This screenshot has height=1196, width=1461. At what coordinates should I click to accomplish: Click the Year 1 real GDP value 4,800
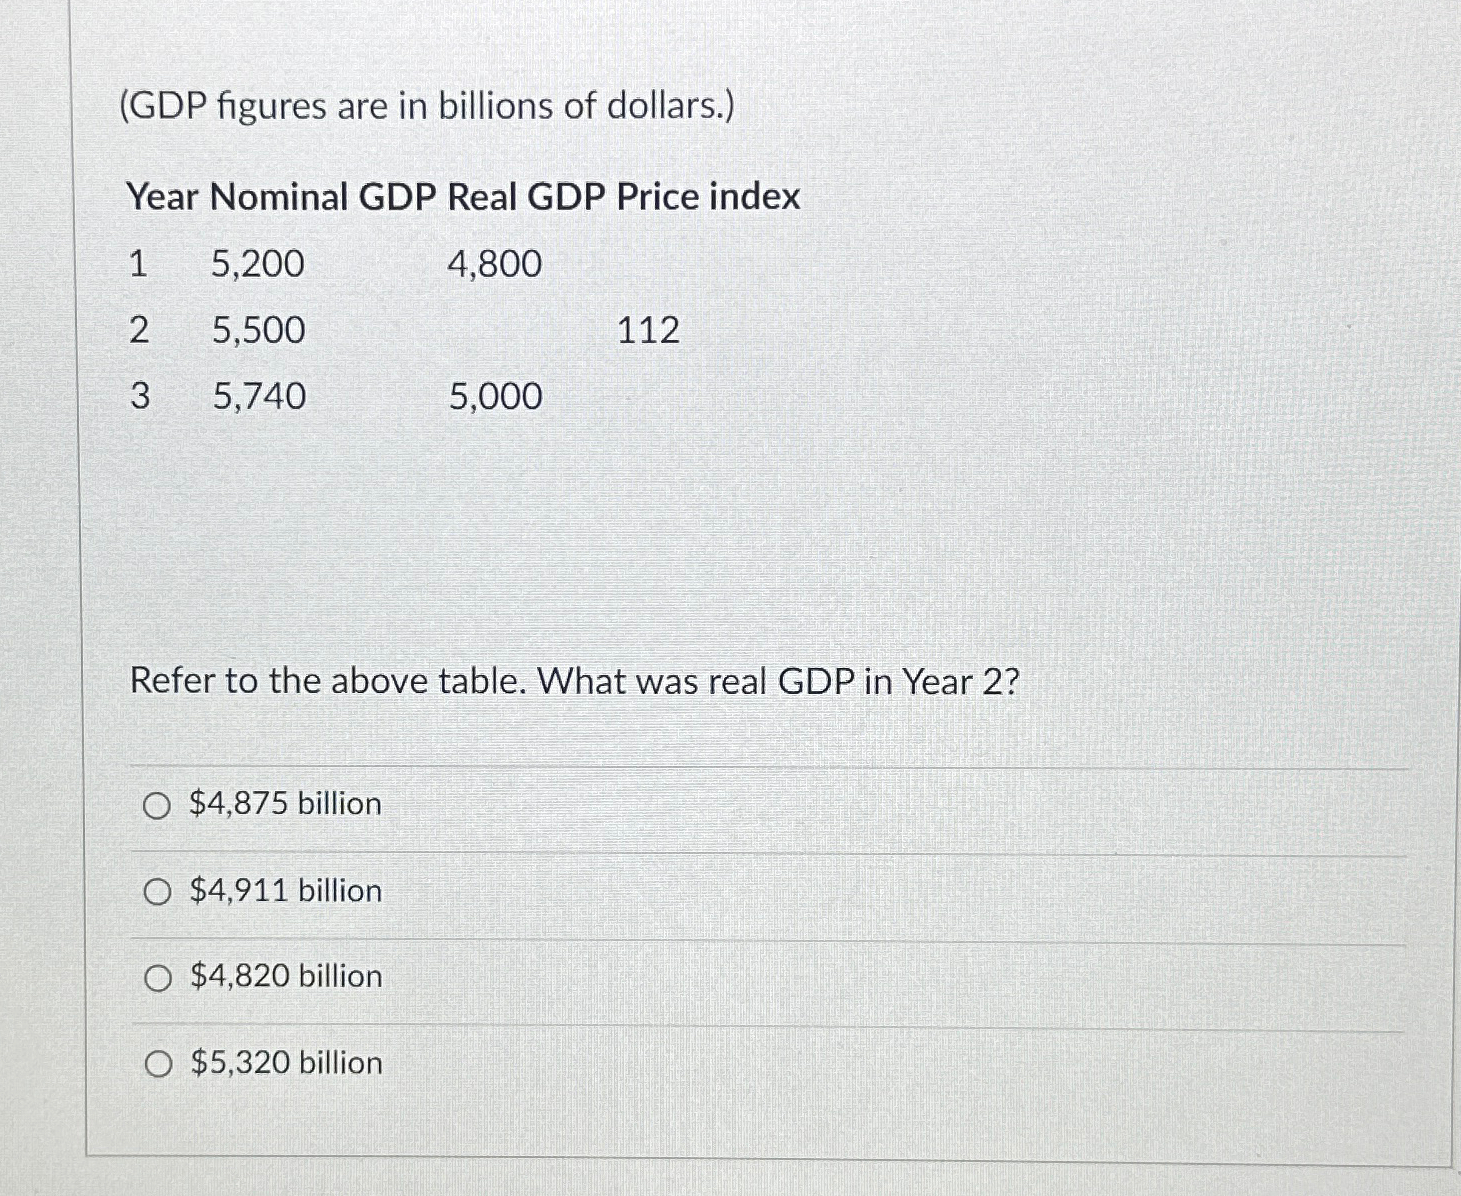pos(493,264)
